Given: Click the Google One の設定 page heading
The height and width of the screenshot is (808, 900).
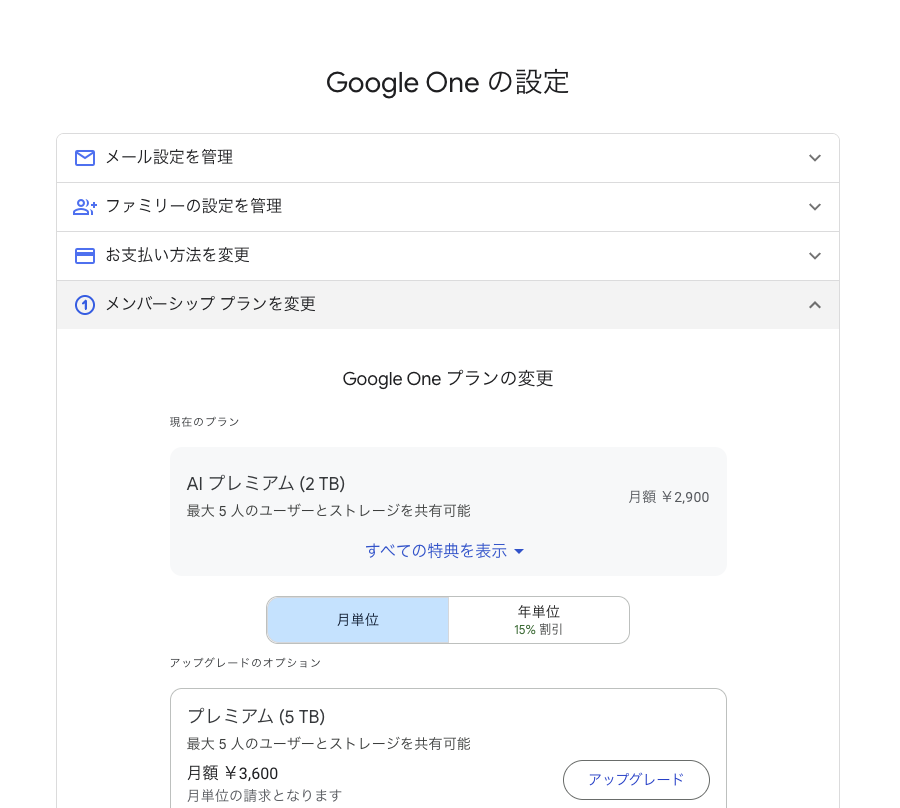Looking at the screenshot, I should tap(448, 82).
